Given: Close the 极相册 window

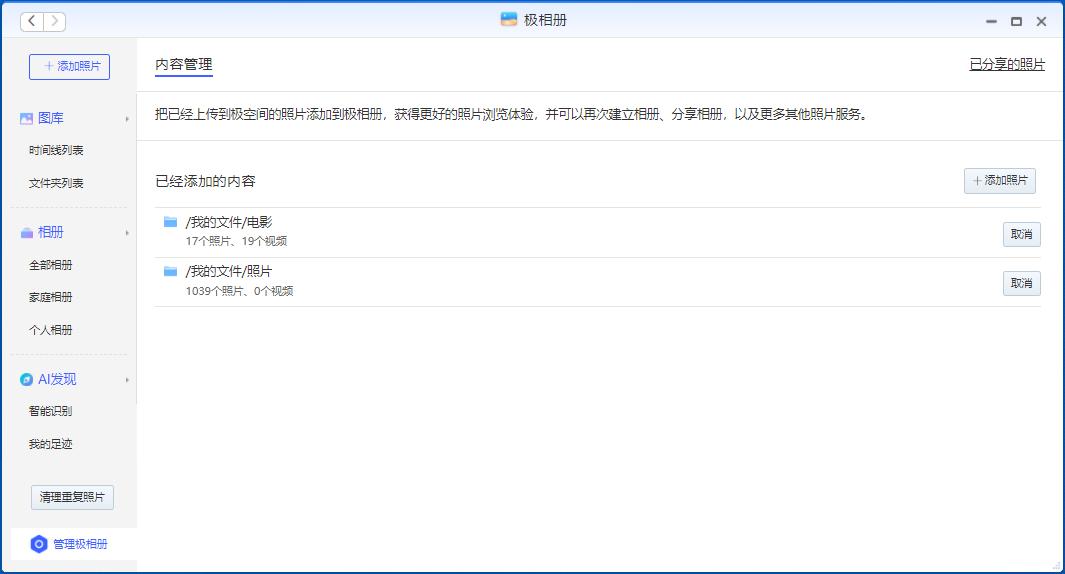Looking at the screenshot, I should tap(1041, 22).
